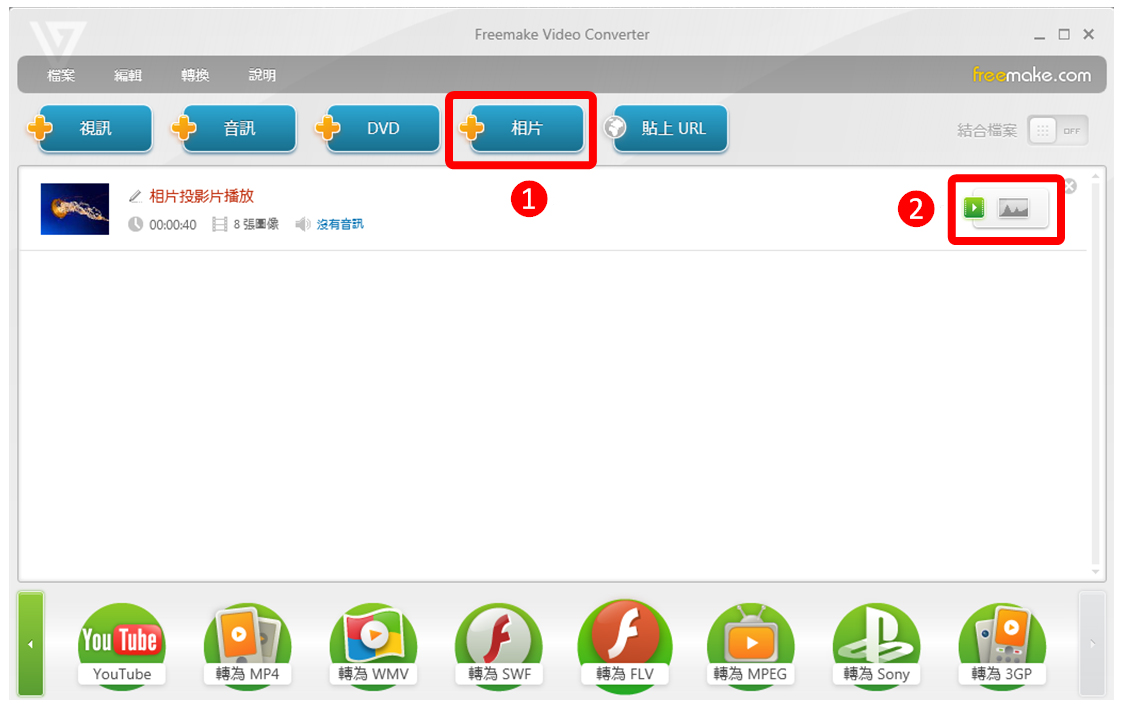Choose 轉為 SWF output format
Viewport: 1121px width, 708px height.
pos(499,646)
